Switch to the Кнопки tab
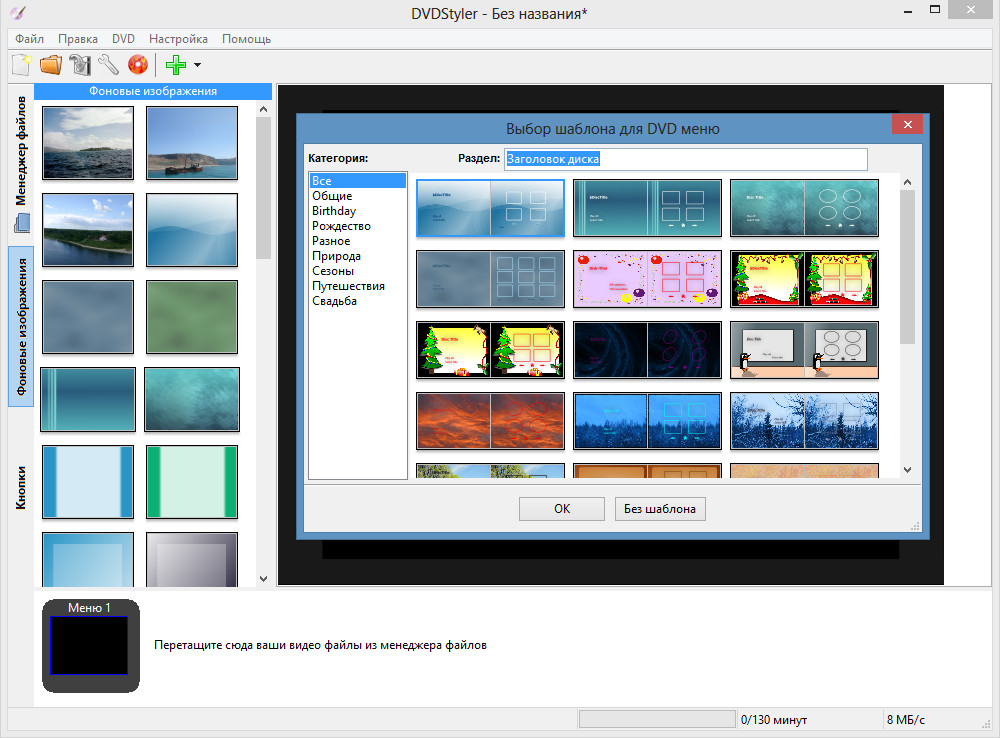The height and width of the screenshot is (738, 1000). point(21,486)
